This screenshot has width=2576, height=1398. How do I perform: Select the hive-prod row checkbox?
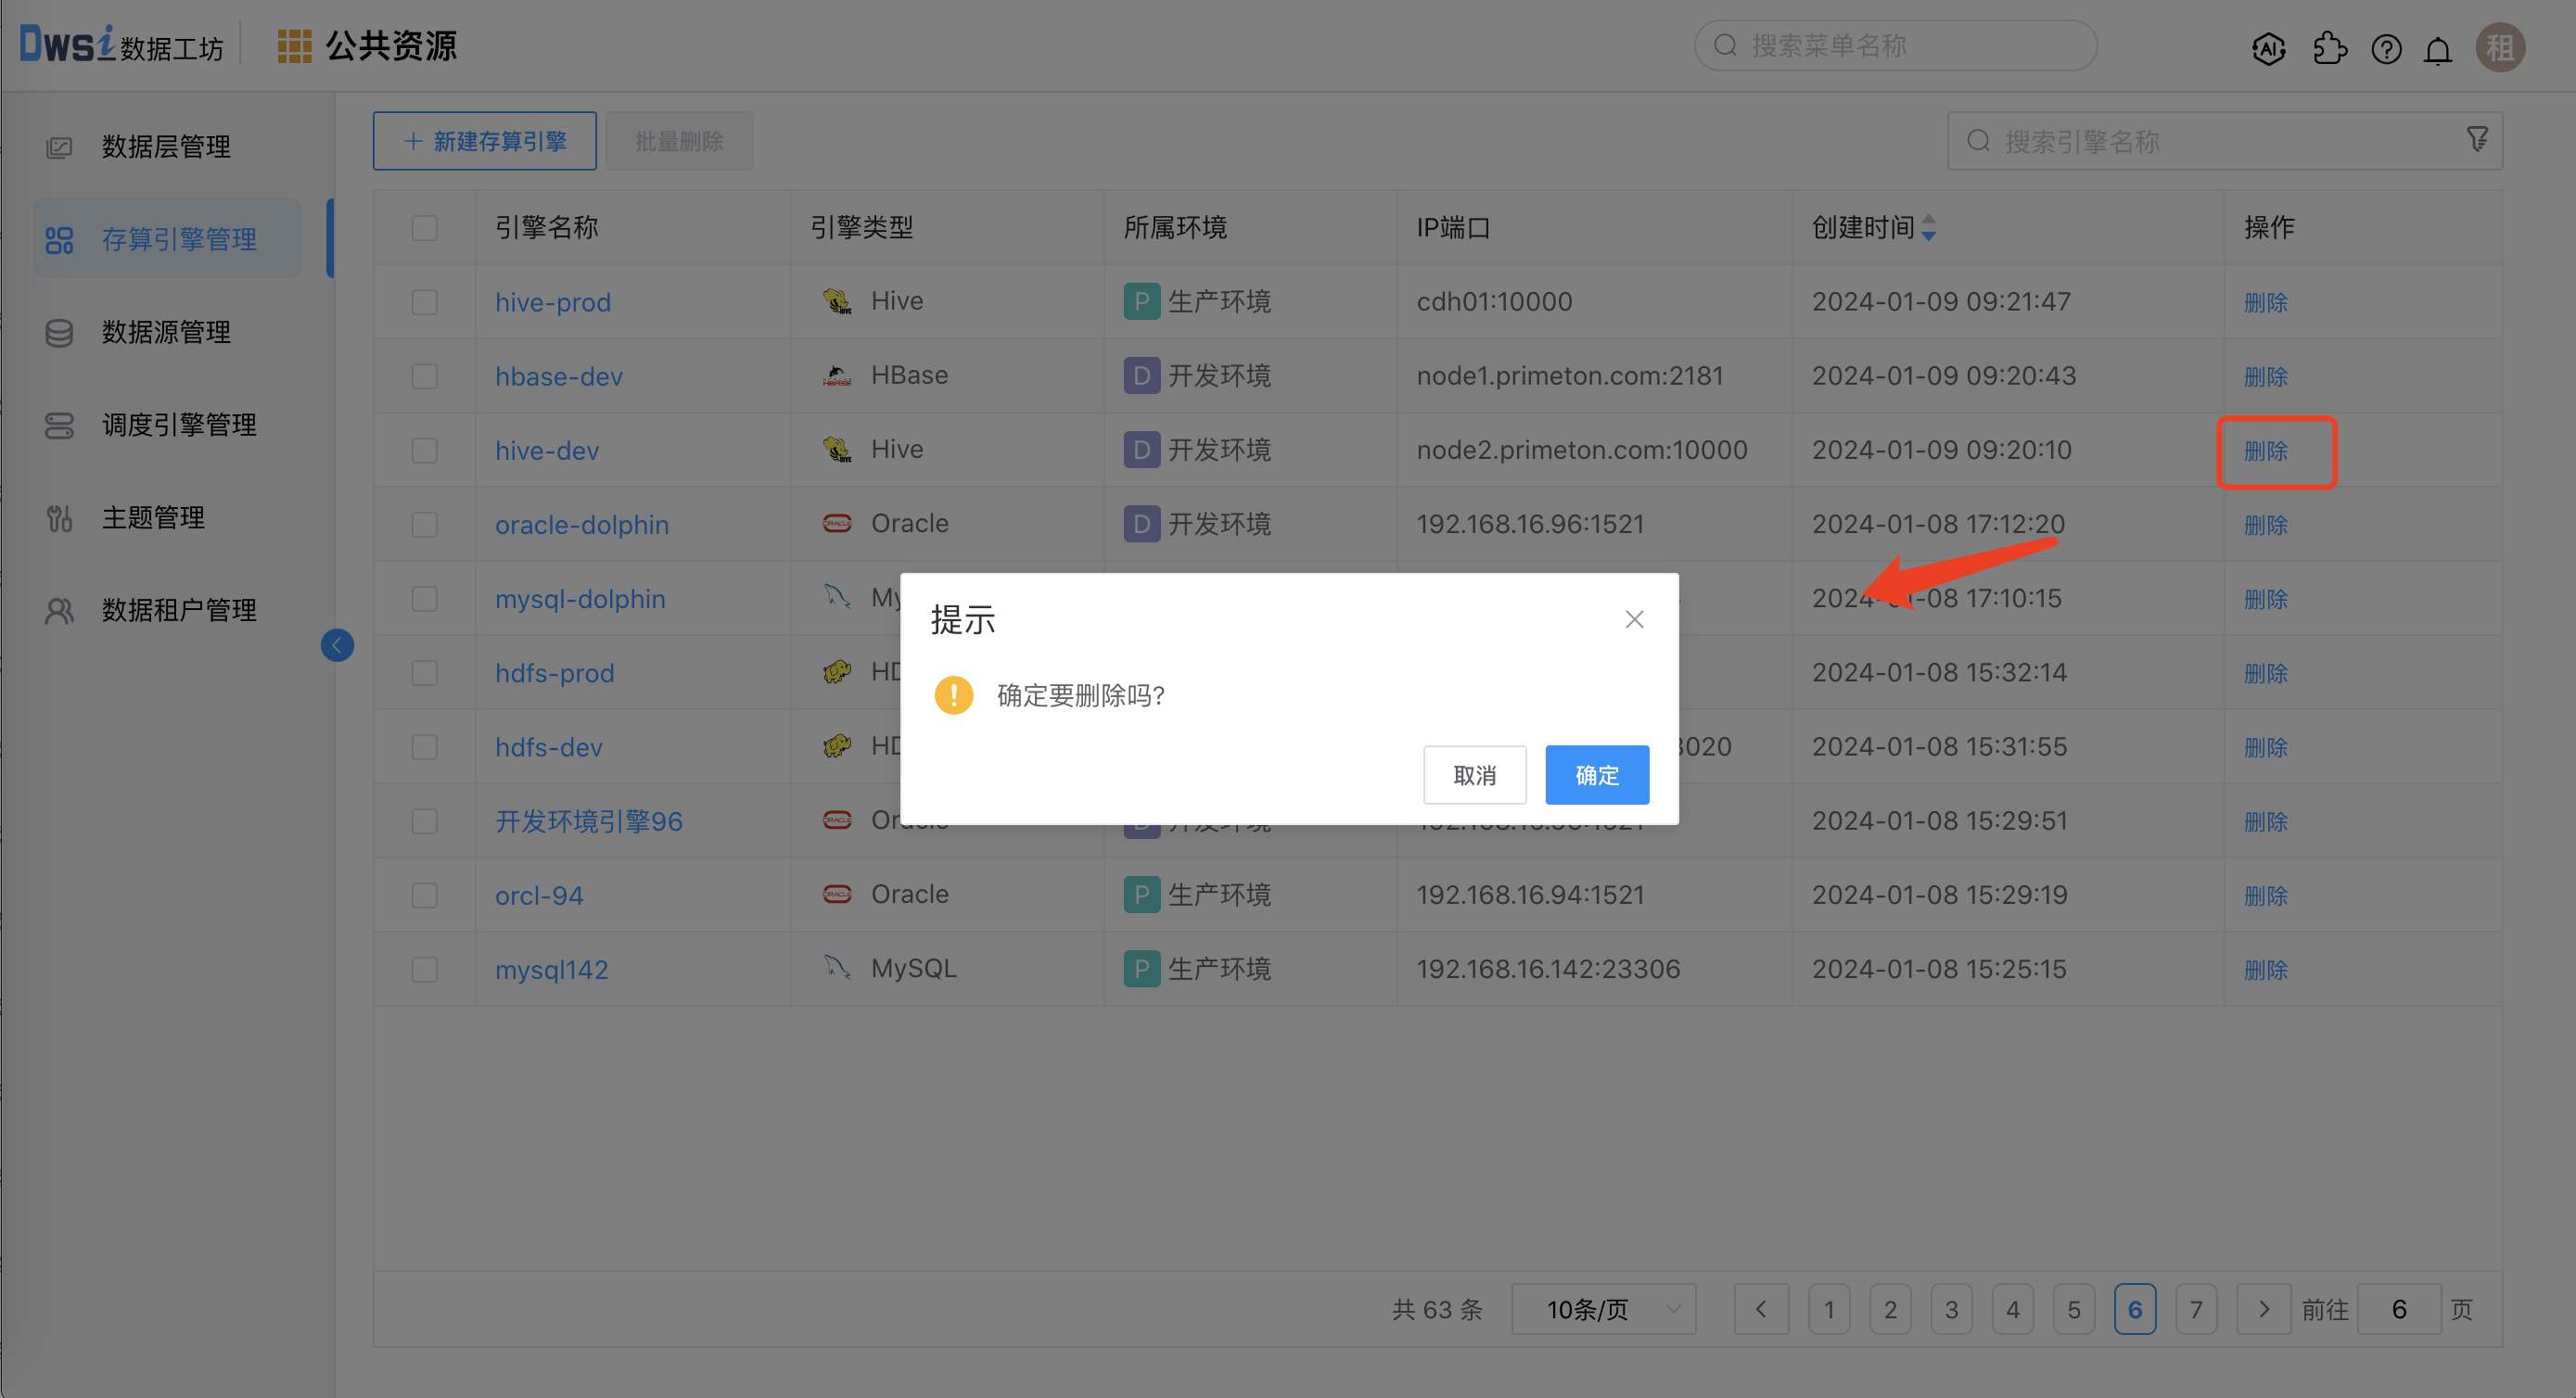pos(424,301)
